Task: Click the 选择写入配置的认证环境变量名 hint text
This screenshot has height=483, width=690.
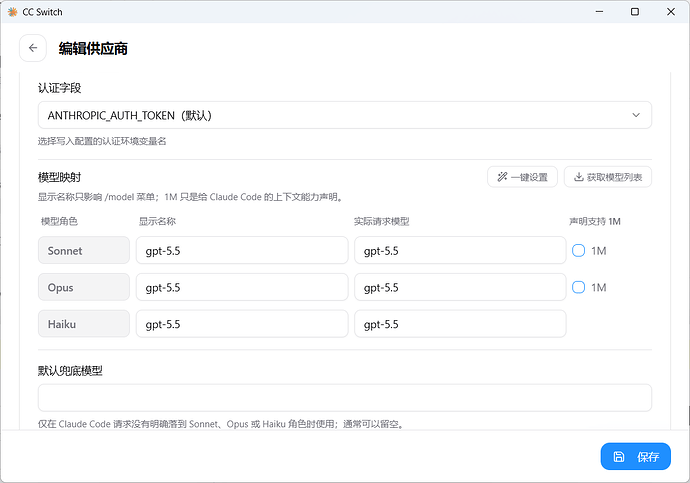Action: tap(102, 141)
